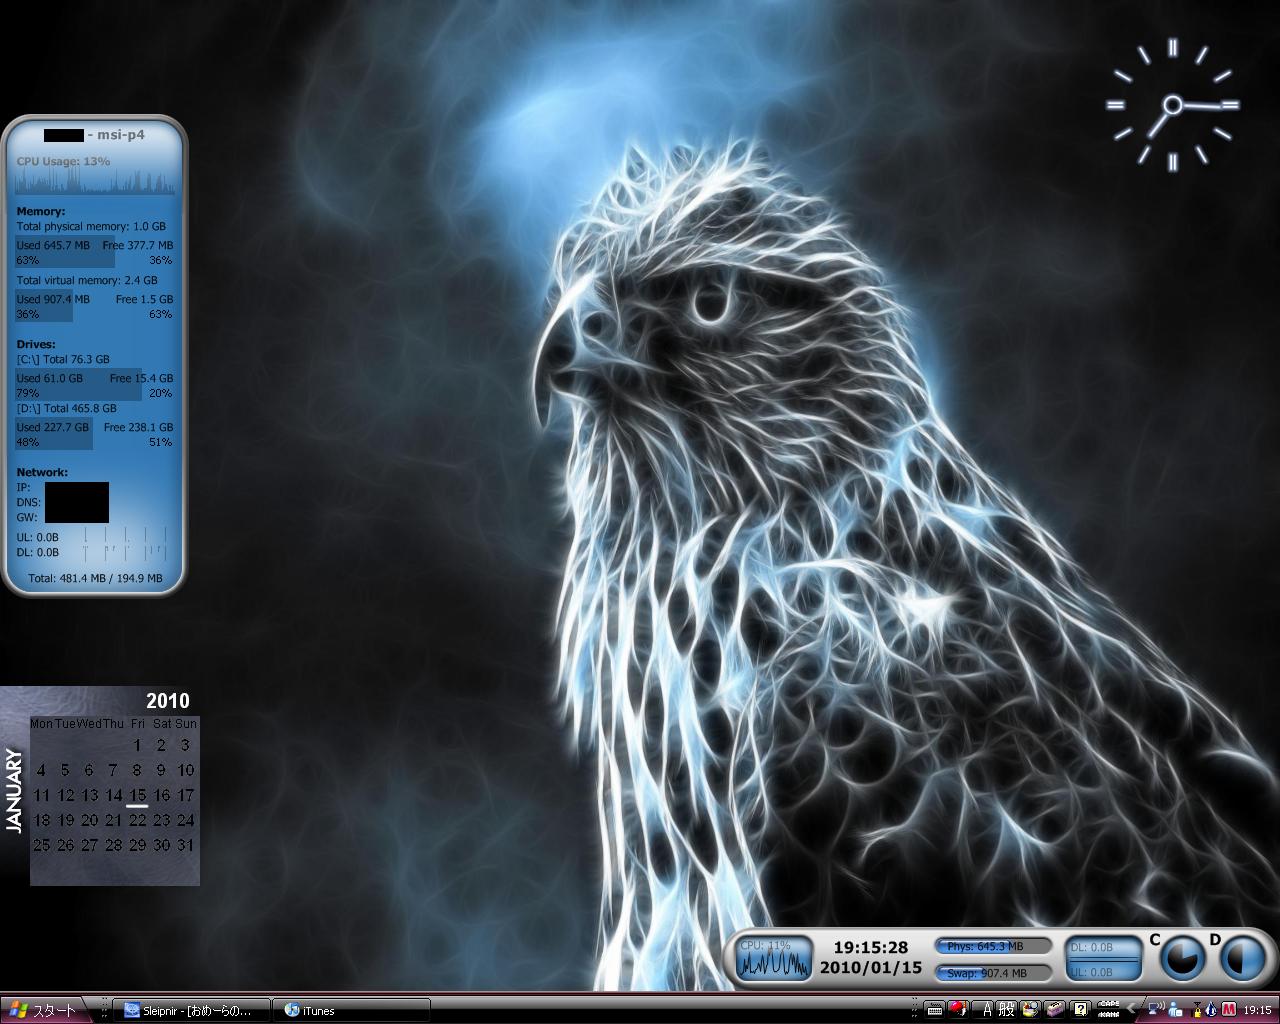Click the wireless network tray icon
The width and height of the screenshot is (1280, 1024).
(1156, 1010)
